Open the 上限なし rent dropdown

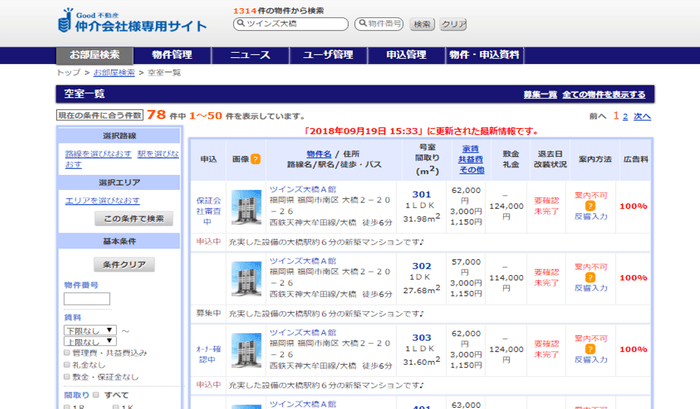tap(88, 341)
